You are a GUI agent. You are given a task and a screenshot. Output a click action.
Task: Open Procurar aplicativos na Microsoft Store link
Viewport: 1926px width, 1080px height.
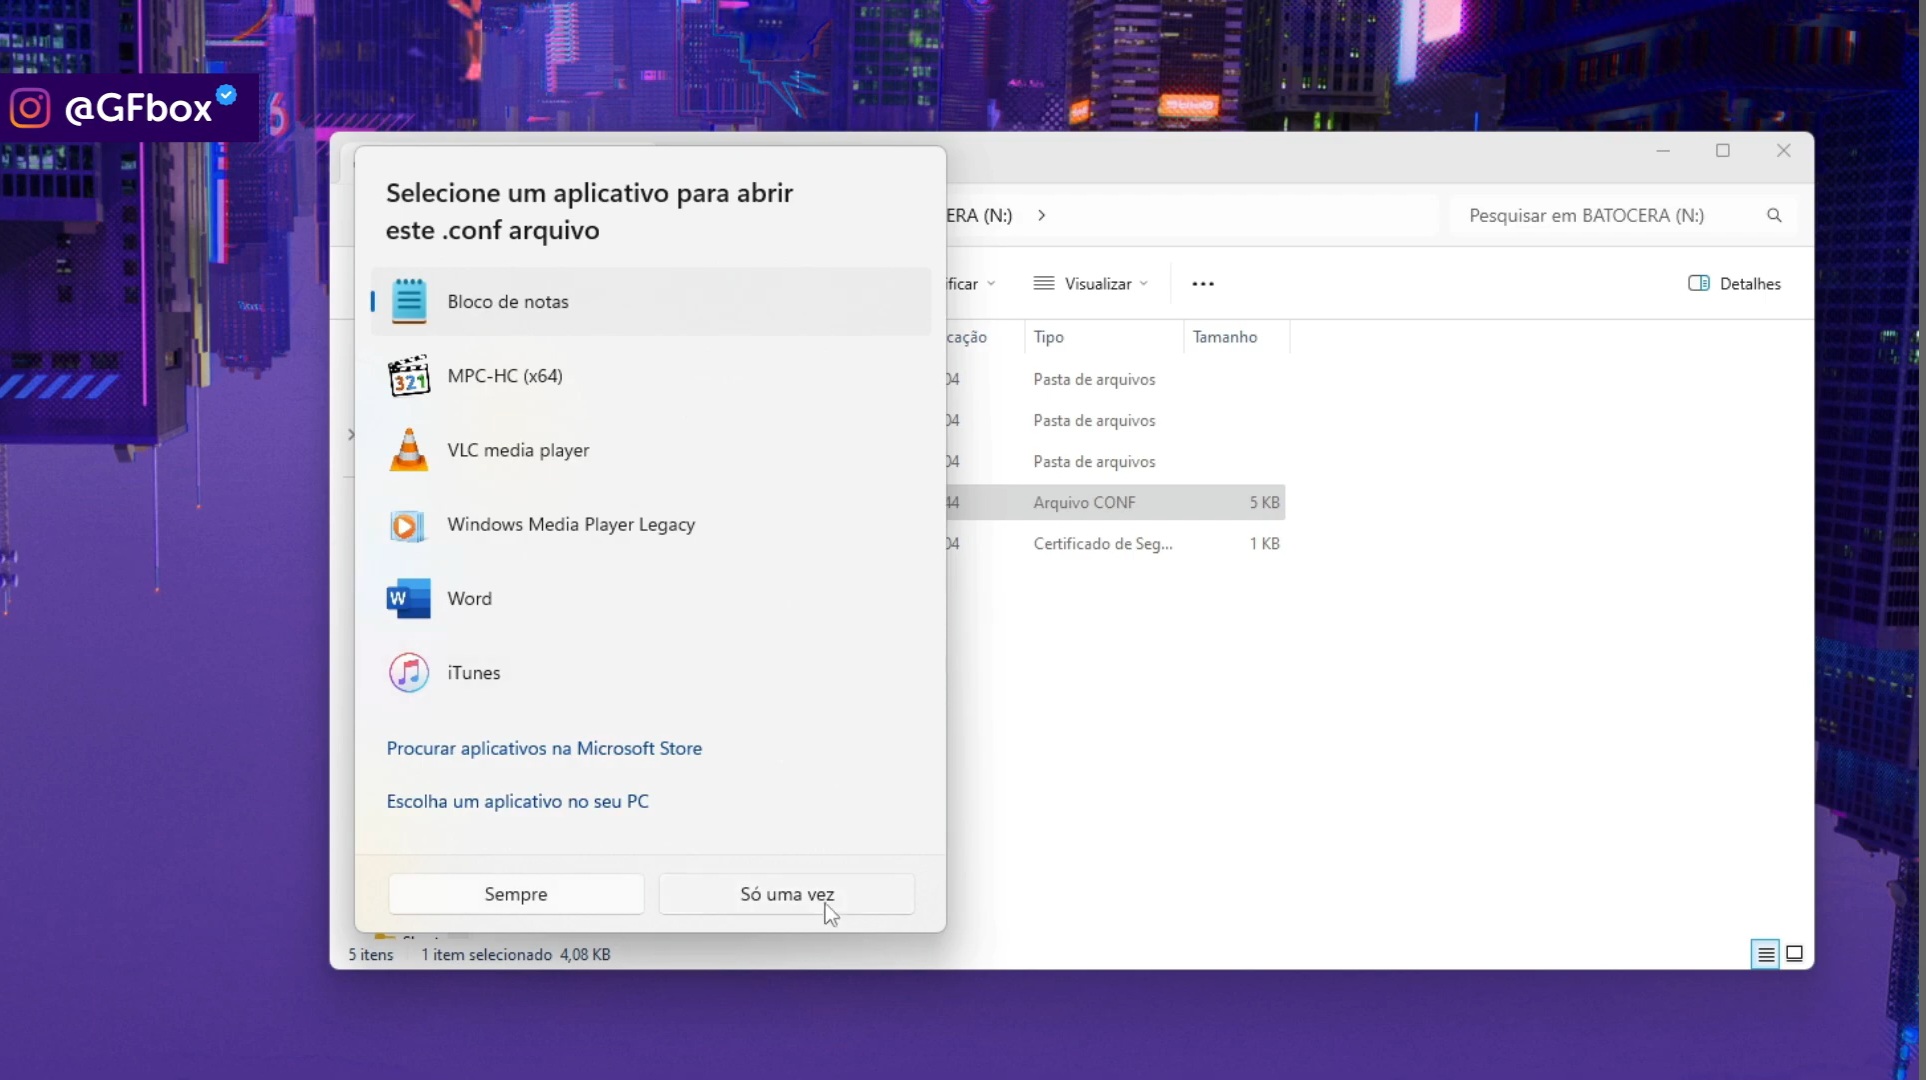pyautogui.click(x=544, y=748)
